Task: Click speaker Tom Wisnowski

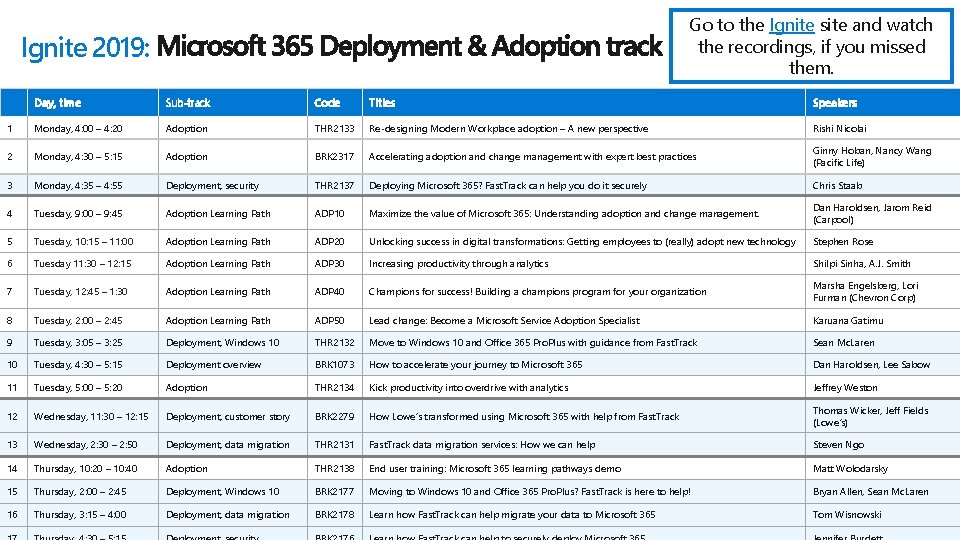Action: pyautogui.click(x=847, y=515)
